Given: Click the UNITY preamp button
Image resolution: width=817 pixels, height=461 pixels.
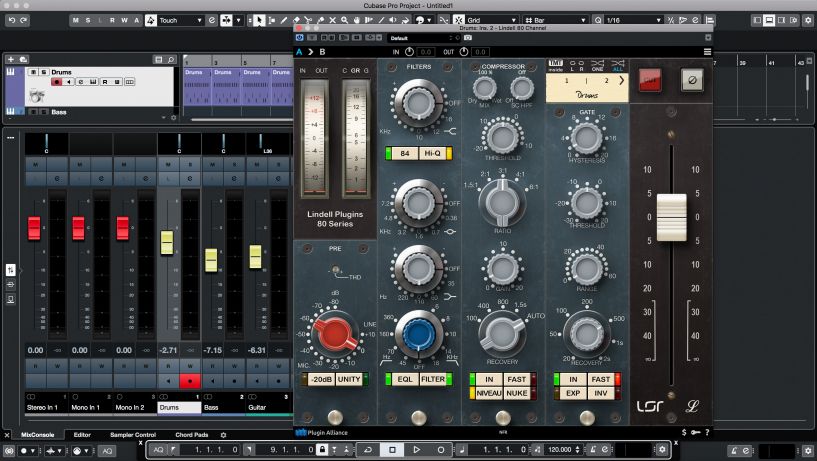Looking at the screenshot, I should (349, 379).
